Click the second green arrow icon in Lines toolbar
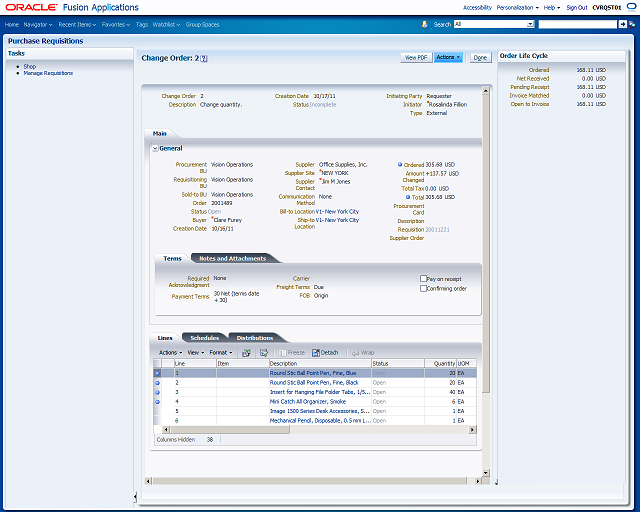640x512 pixels. [x=264, y=353]
